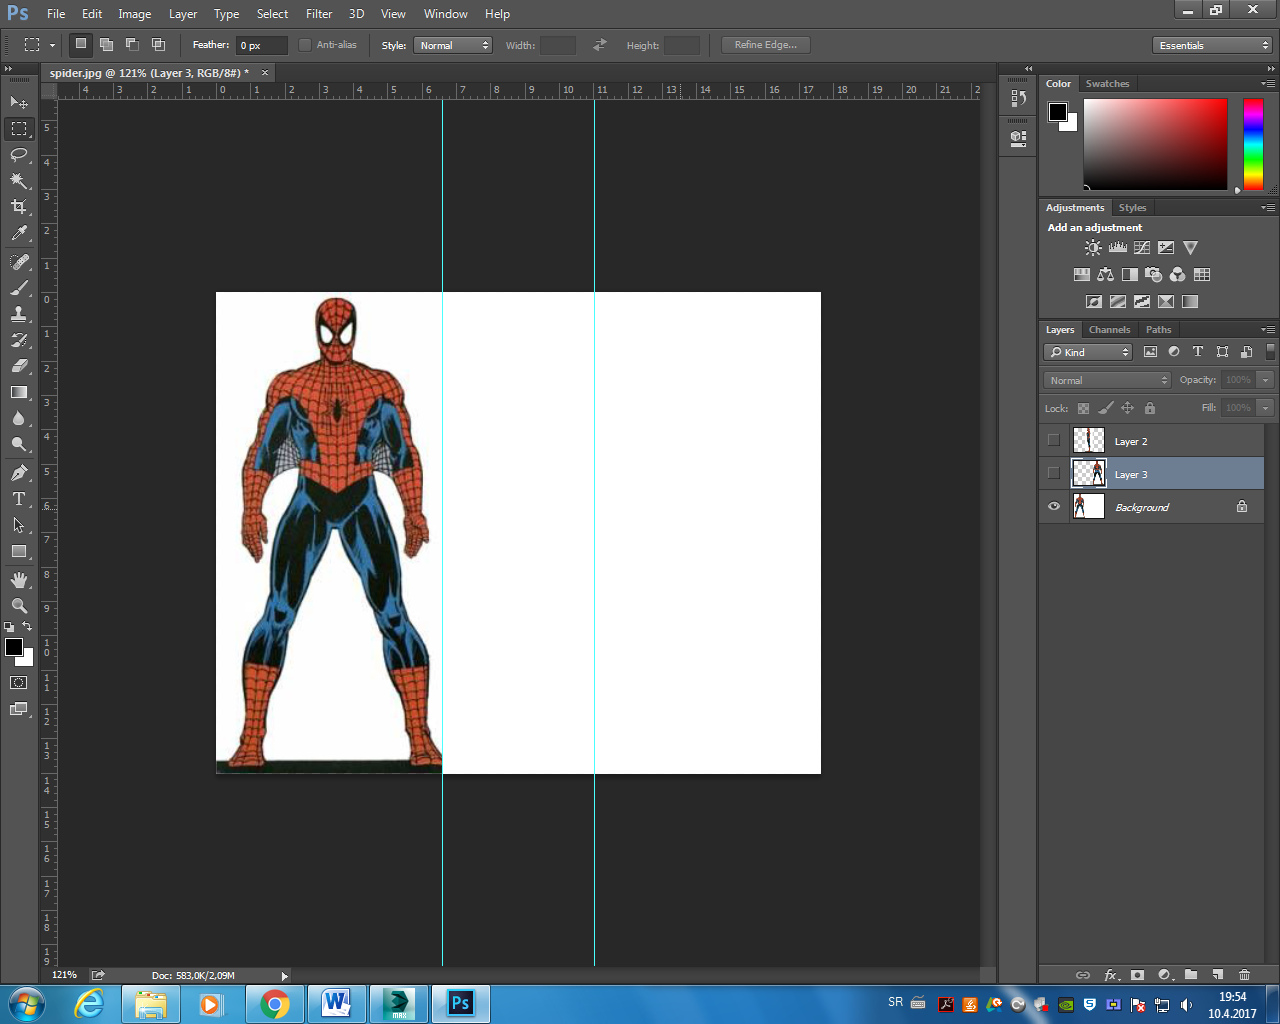1280x1024 pixels.
Task: Open the Opacity slider dropdown arrow
Action: (1266, 380)
